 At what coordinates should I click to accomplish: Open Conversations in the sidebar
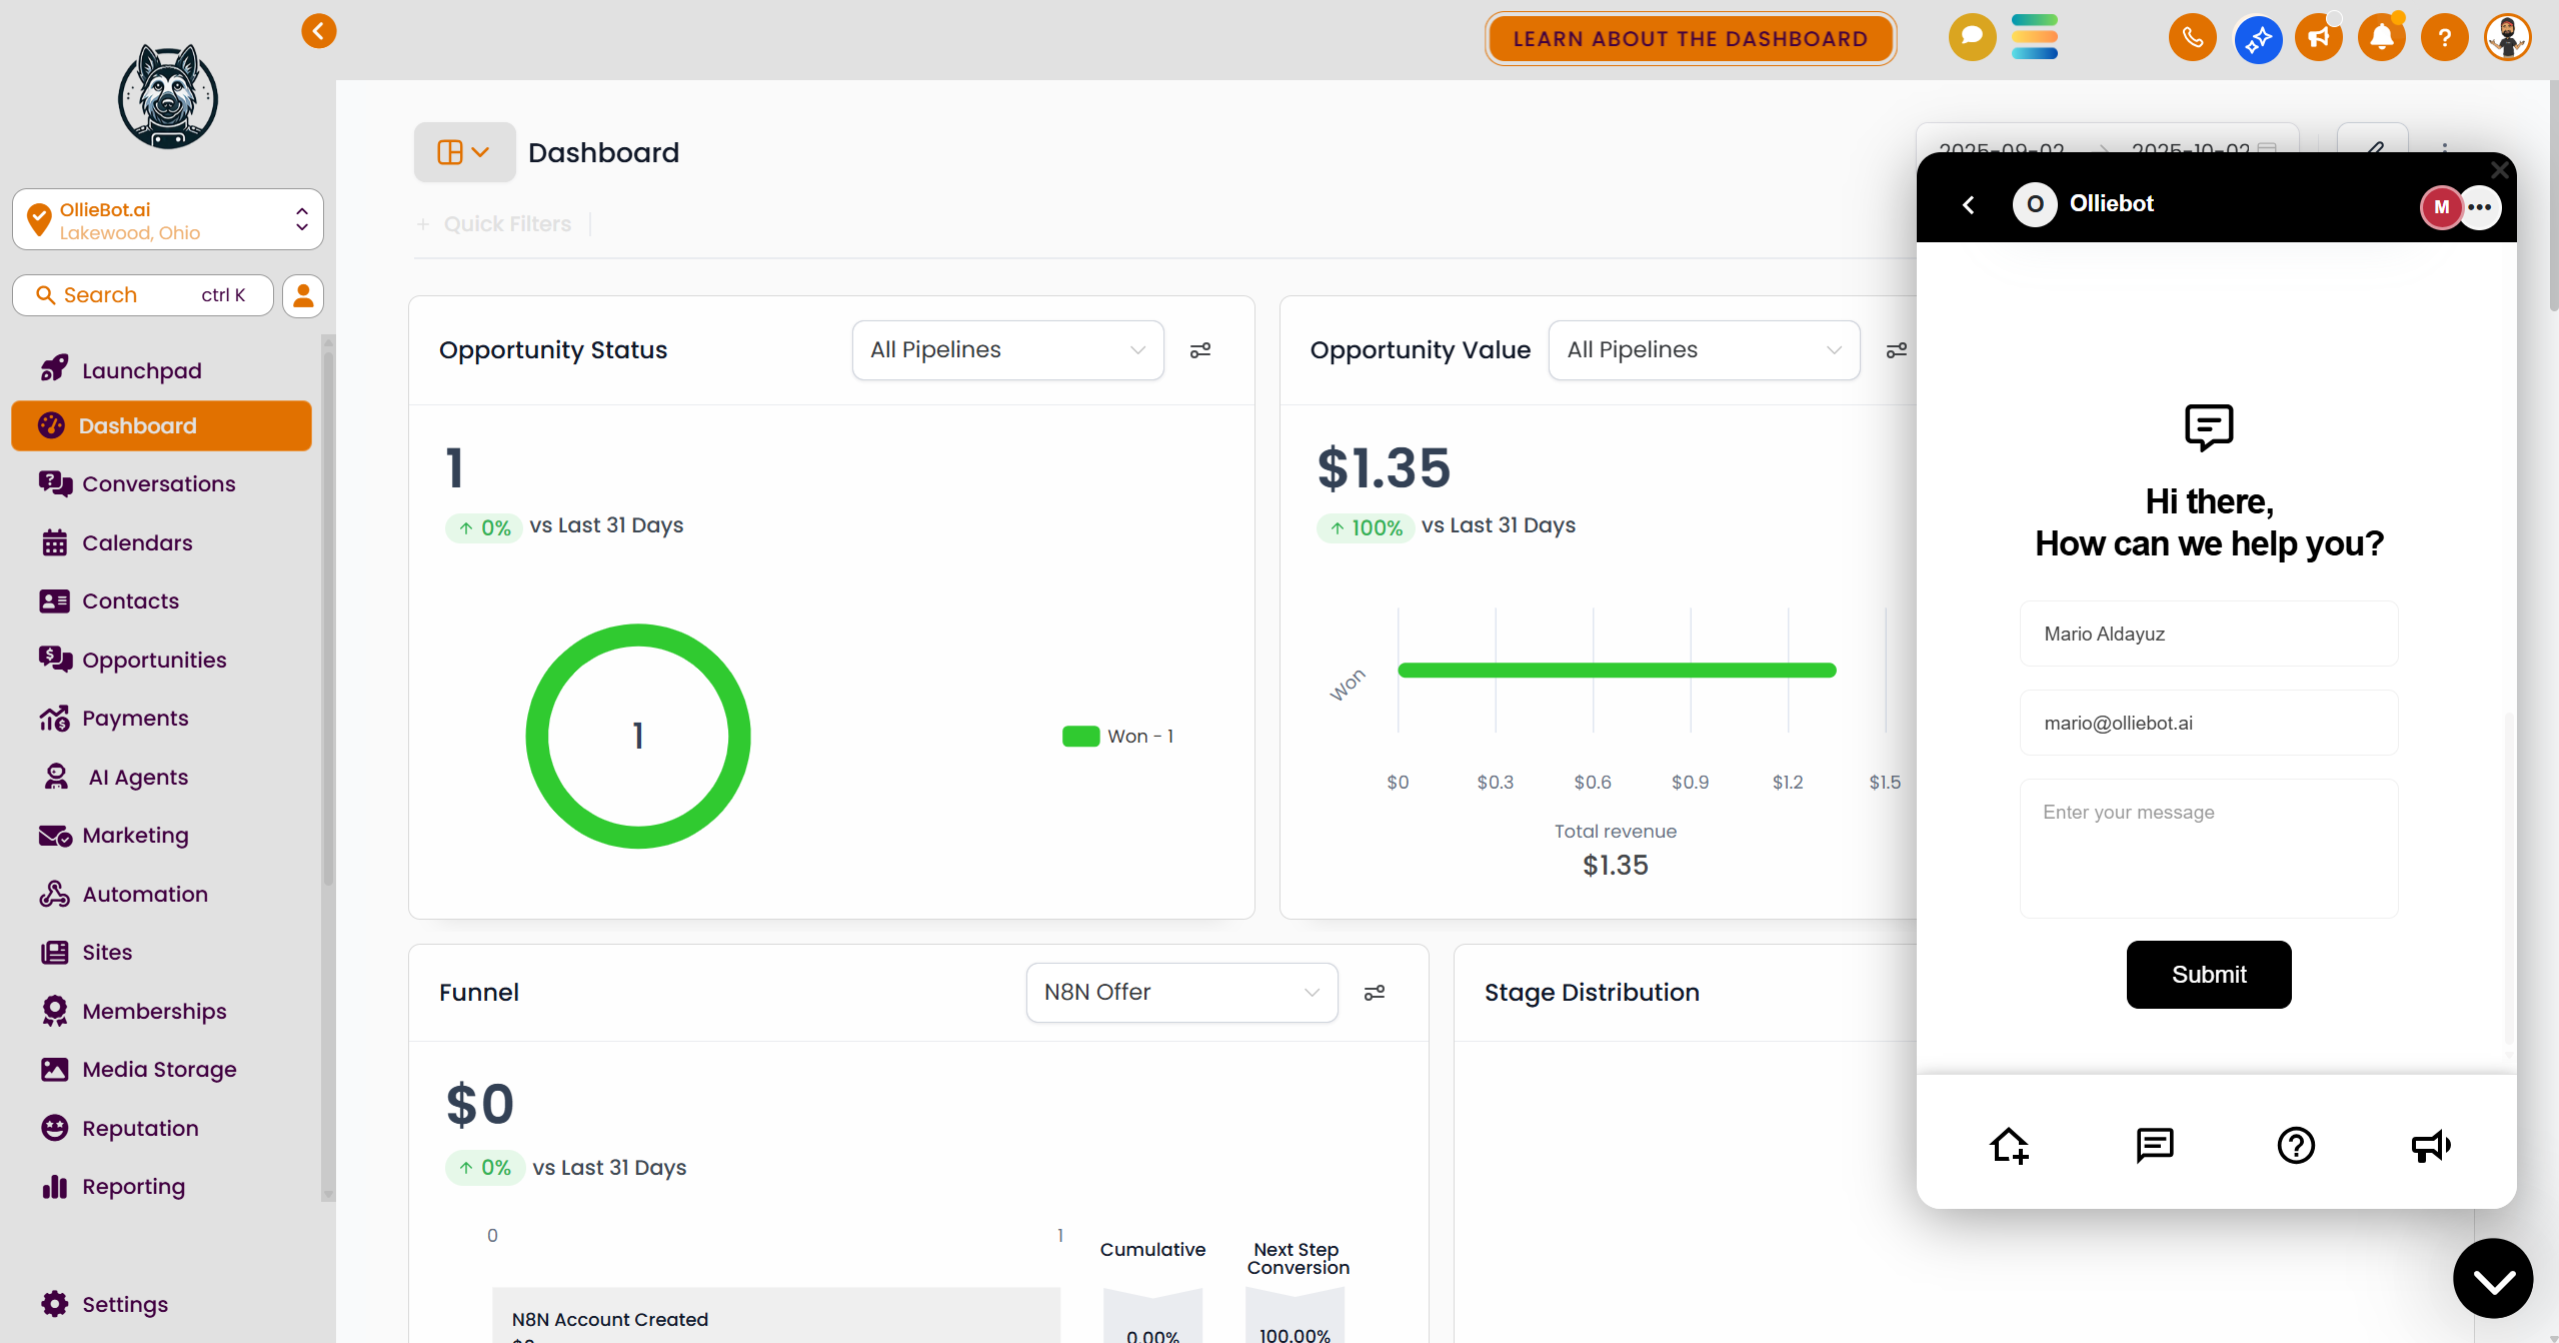pyautogui.click(x=158, y=484)
